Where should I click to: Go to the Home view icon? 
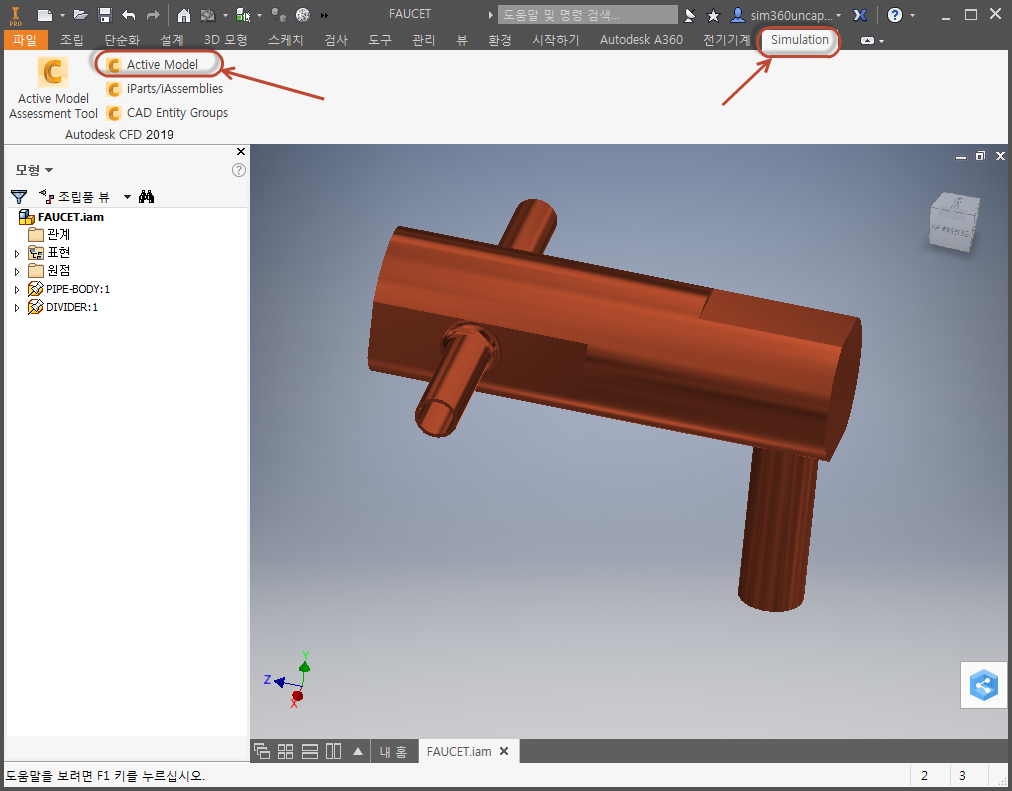click(x=184, y=15)
